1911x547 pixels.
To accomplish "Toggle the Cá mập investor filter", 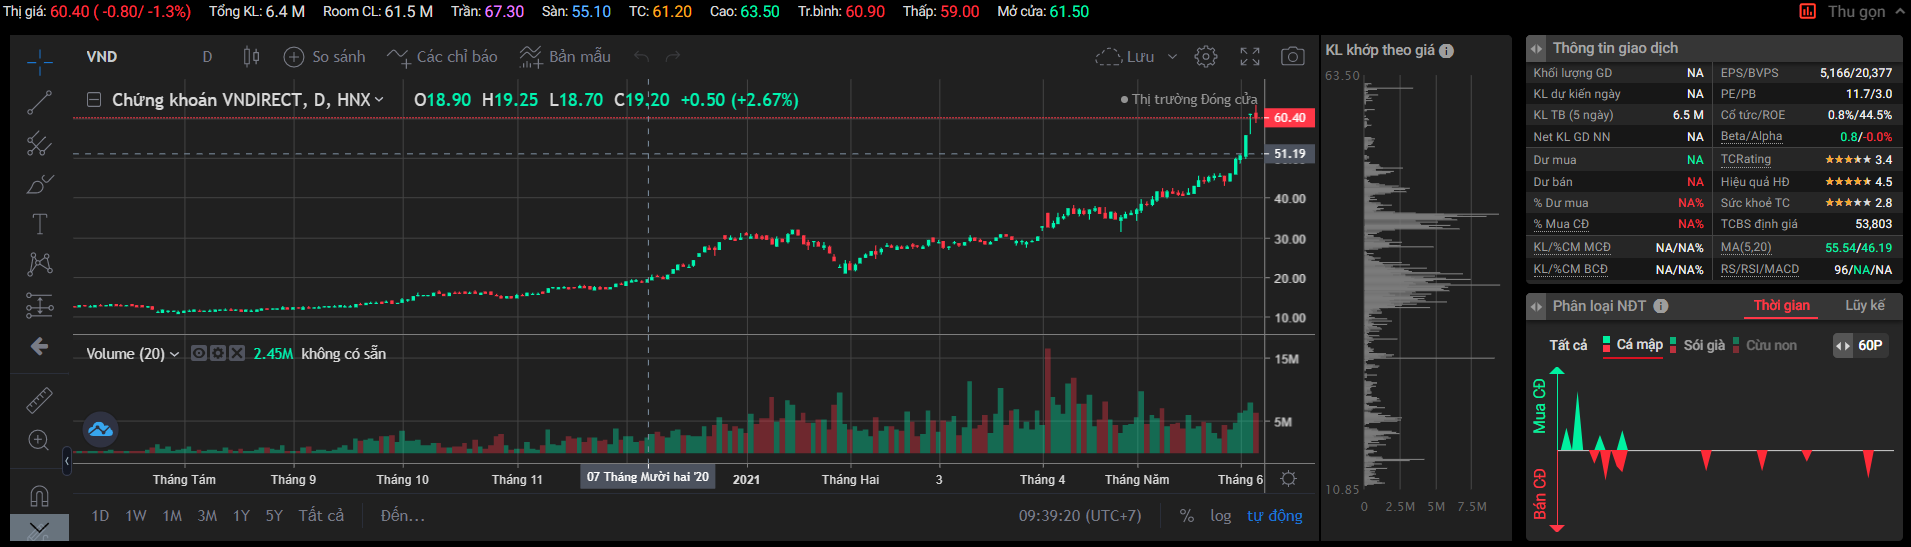I will pyautogui.click(x=1633, y=345).
